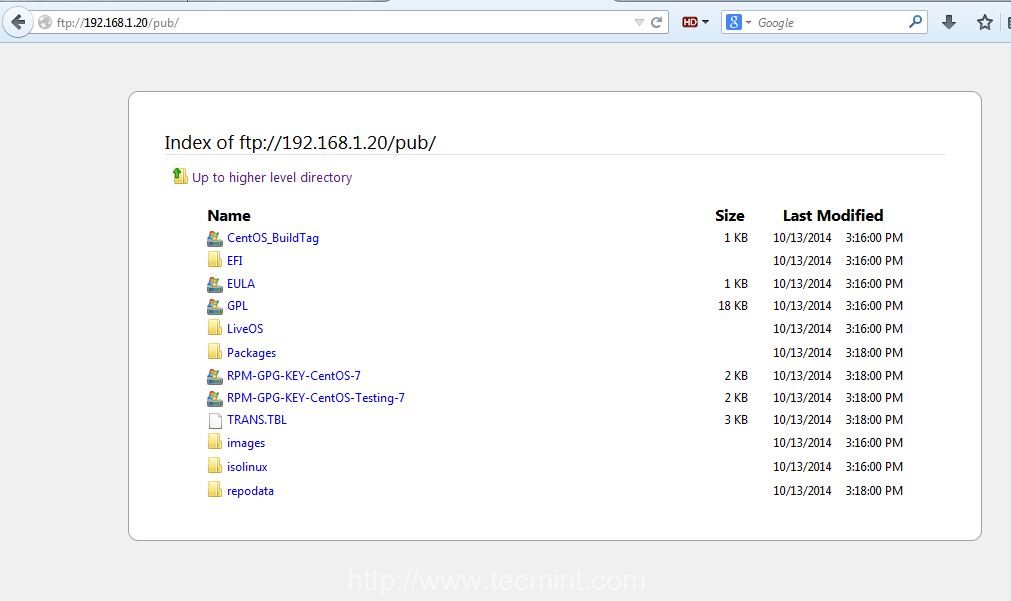Image resolution: width=1011 pixels, height=601 pixels.
Task: Click the TRANS.TBL file icon
Action: pos(216,420)
